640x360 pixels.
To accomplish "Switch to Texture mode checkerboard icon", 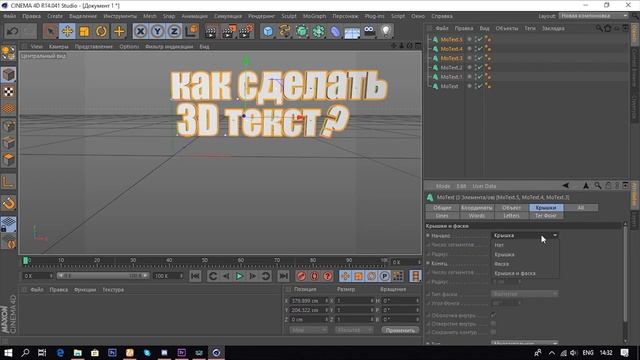I will pos(9,92).
